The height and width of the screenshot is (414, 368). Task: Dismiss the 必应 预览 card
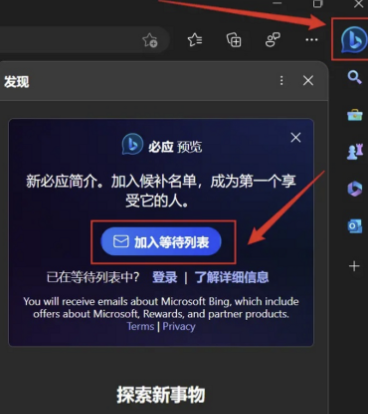(296, 137)
